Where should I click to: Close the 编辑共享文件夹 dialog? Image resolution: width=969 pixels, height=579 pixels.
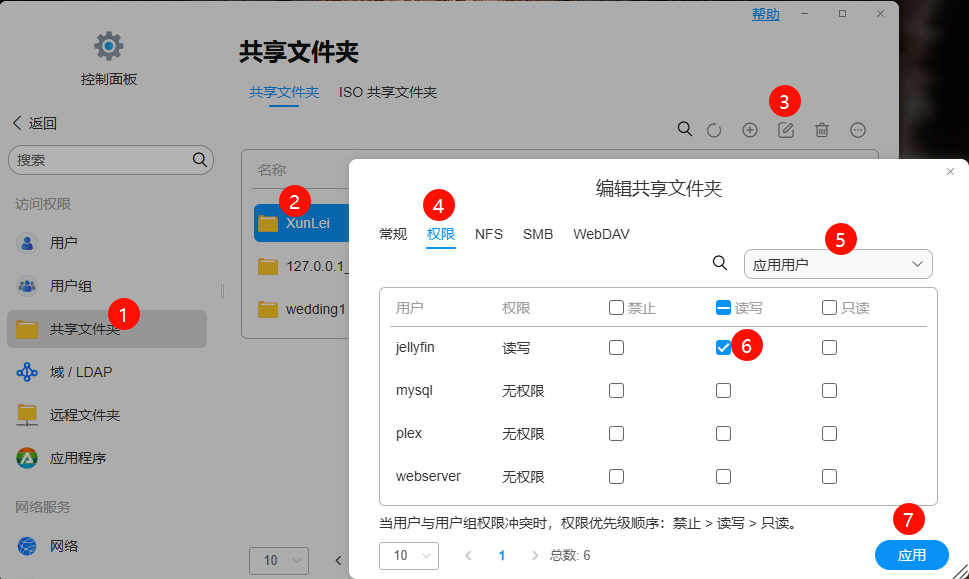[x=950, y=171]
